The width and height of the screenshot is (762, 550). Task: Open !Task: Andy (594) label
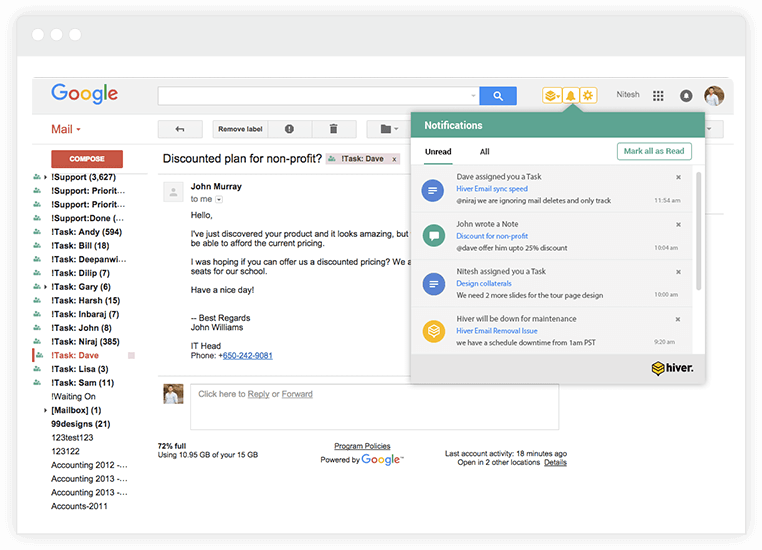pyautogui.click(x=87, y=232)
